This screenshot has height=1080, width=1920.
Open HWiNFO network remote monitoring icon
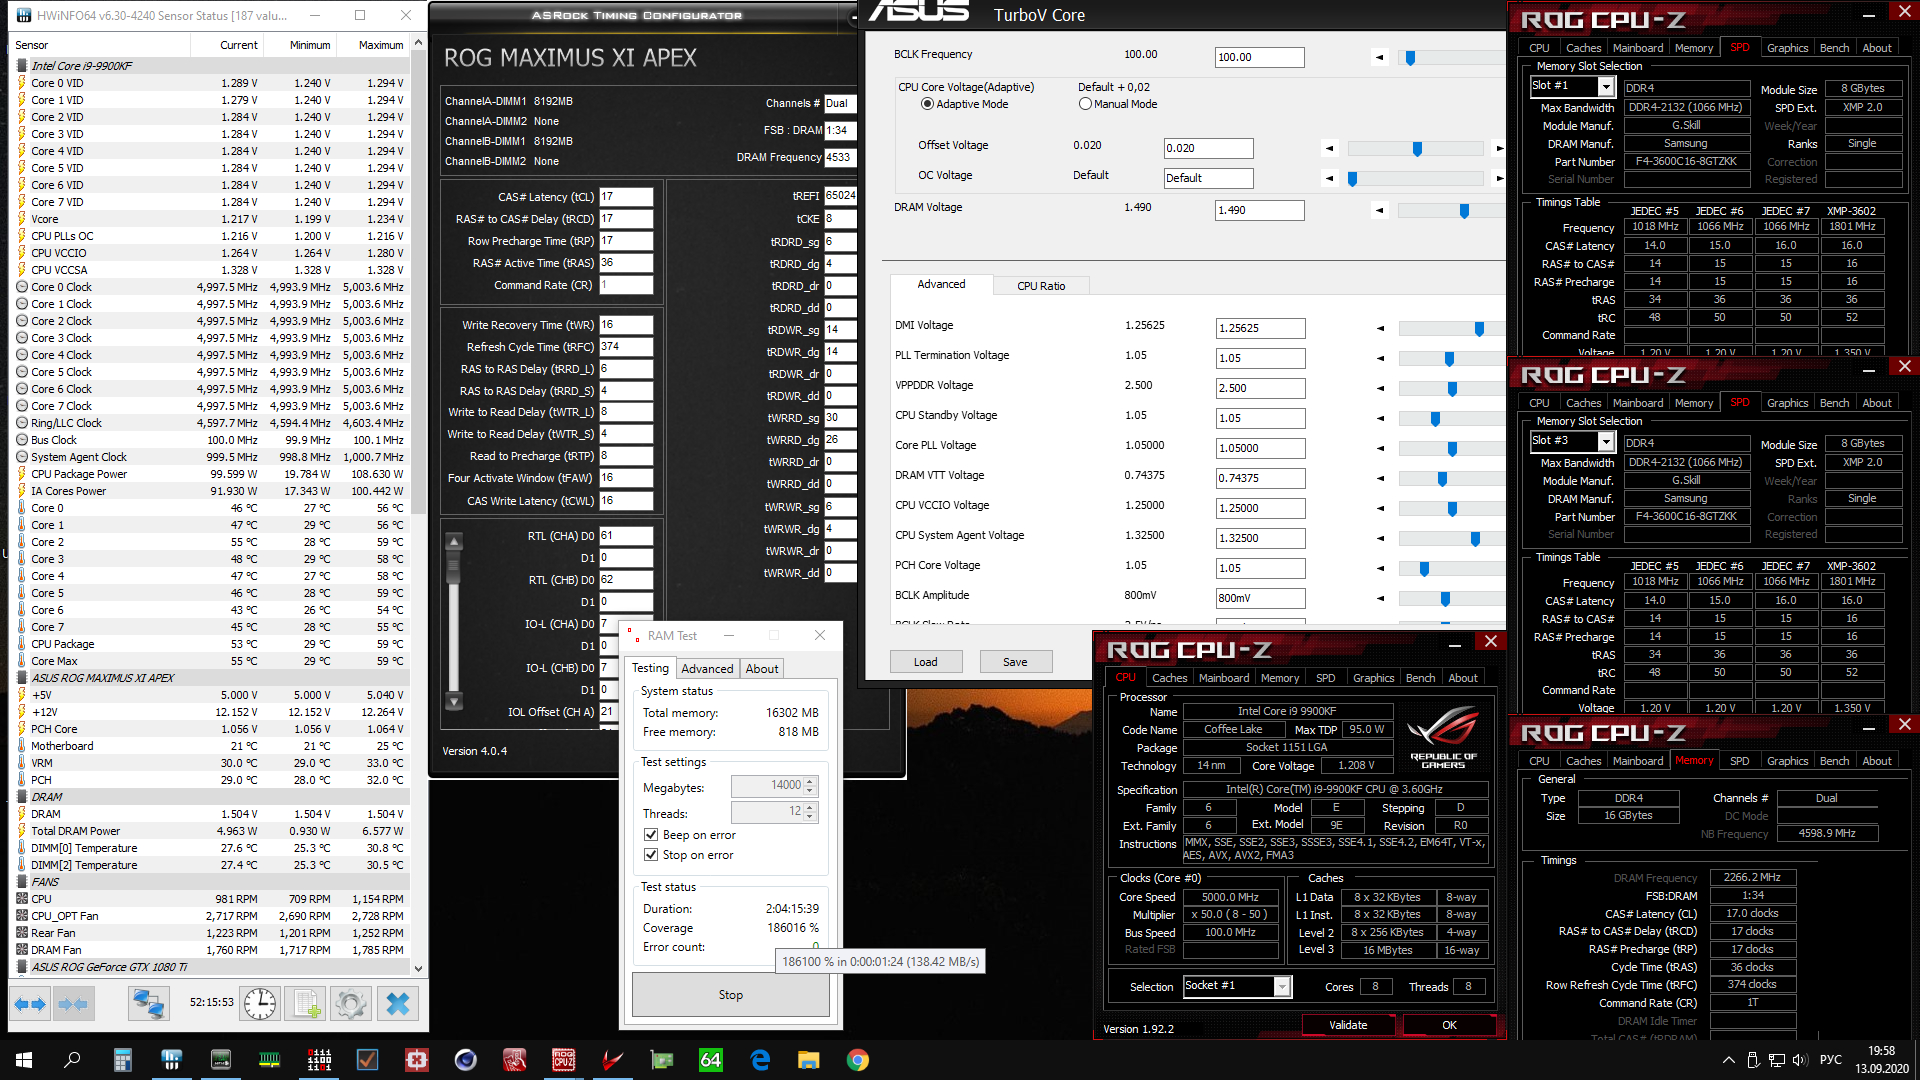148,1003
